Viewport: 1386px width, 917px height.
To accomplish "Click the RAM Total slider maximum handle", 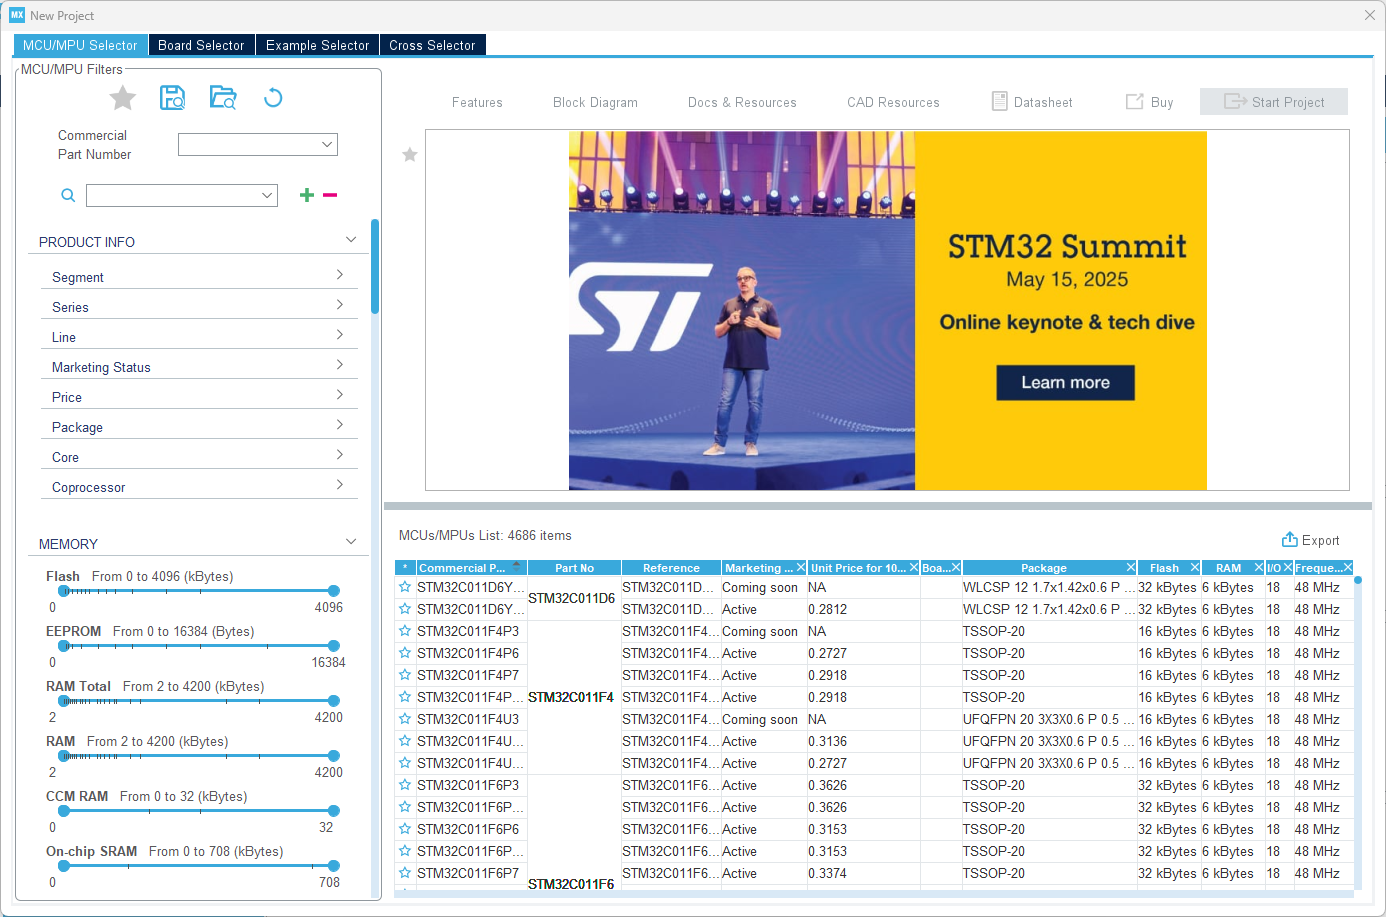I will click(x=334, y=701).
